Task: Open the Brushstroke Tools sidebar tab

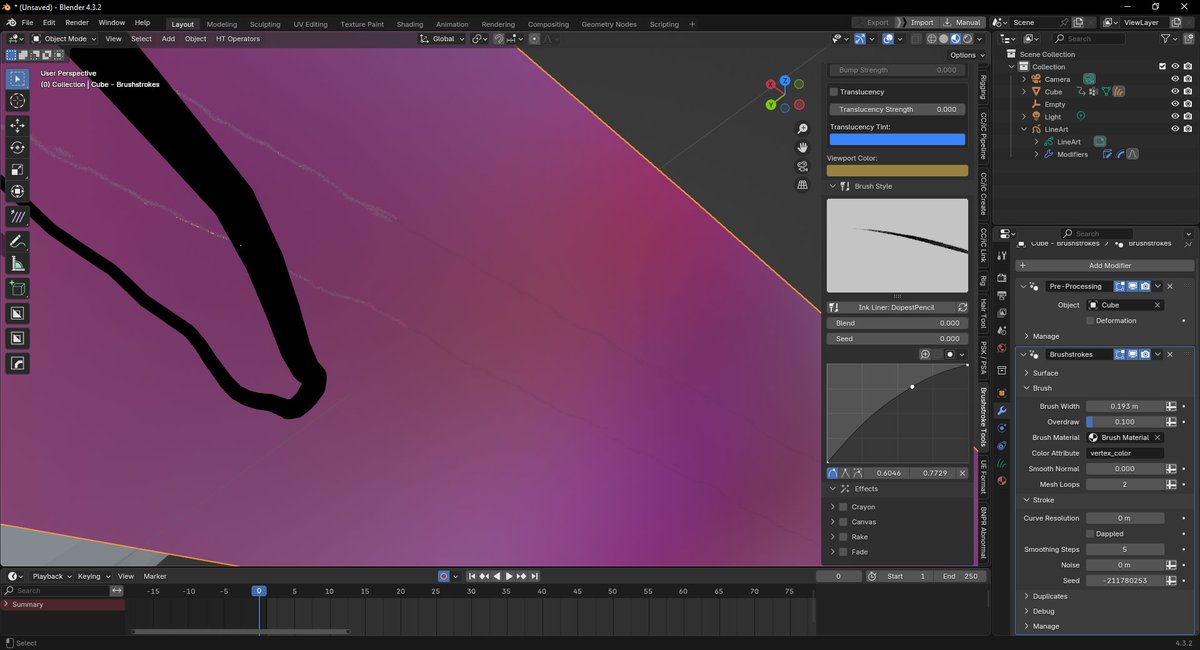Action: 983,415
